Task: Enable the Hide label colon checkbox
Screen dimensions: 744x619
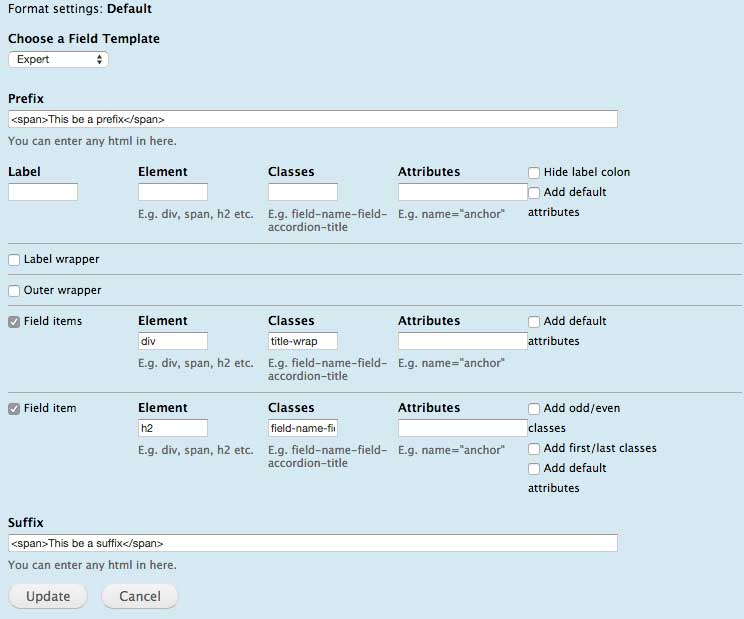Action: pos(535,172)
